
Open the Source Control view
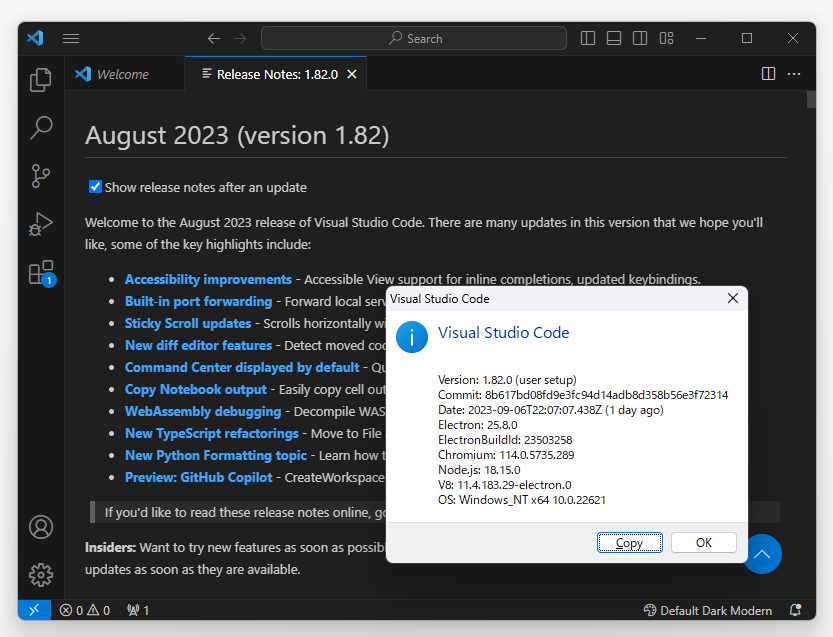point(40,176)
